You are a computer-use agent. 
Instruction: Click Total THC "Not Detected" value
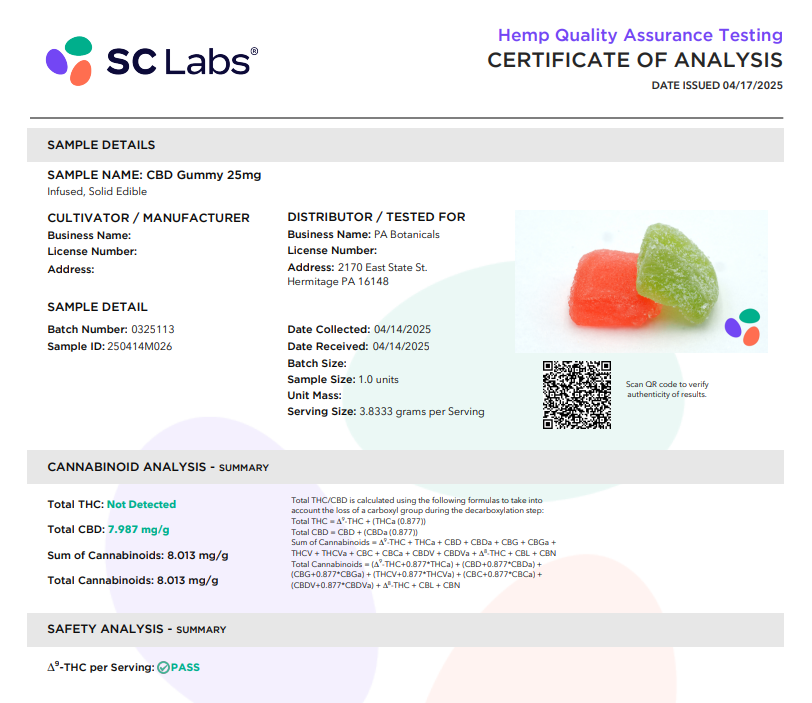[141, 504]
